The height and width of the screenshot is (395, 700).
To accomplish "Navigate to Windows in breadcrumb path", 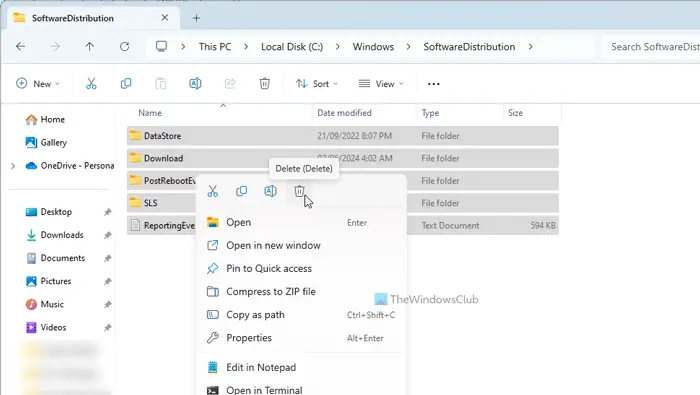I will click(373, 47).
